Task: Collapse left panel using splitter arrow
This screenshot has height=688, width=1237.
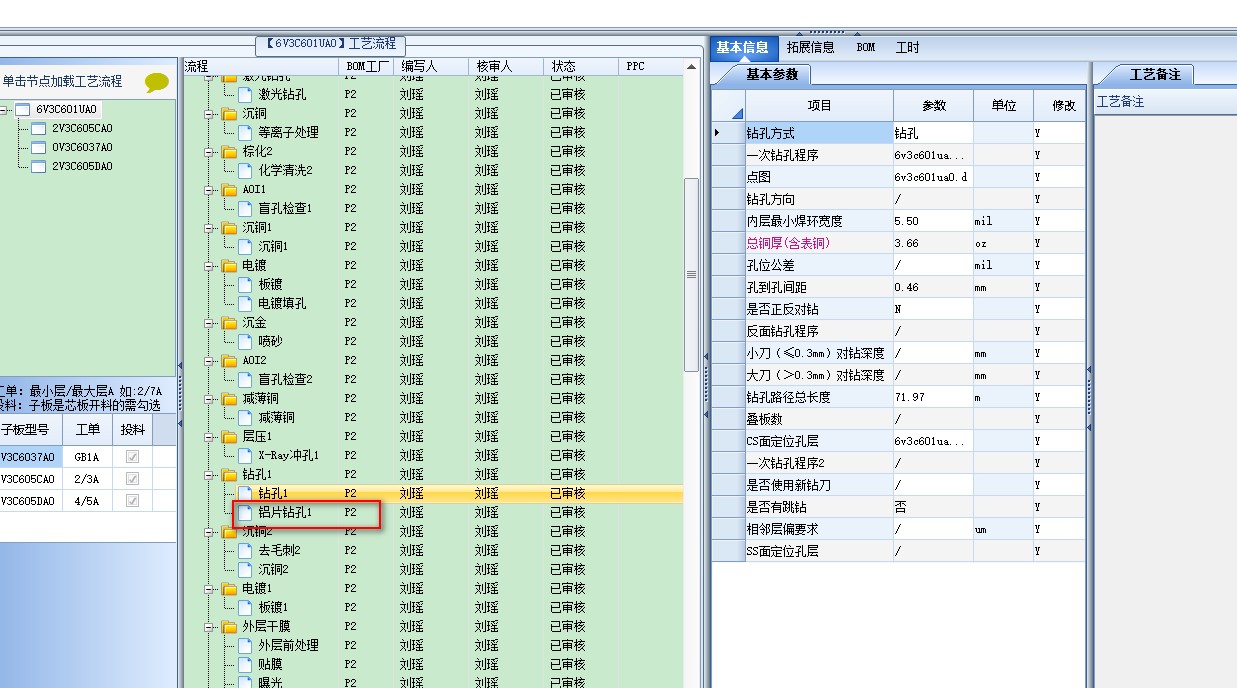Action: pyautogui.click(x=179, y=367)
